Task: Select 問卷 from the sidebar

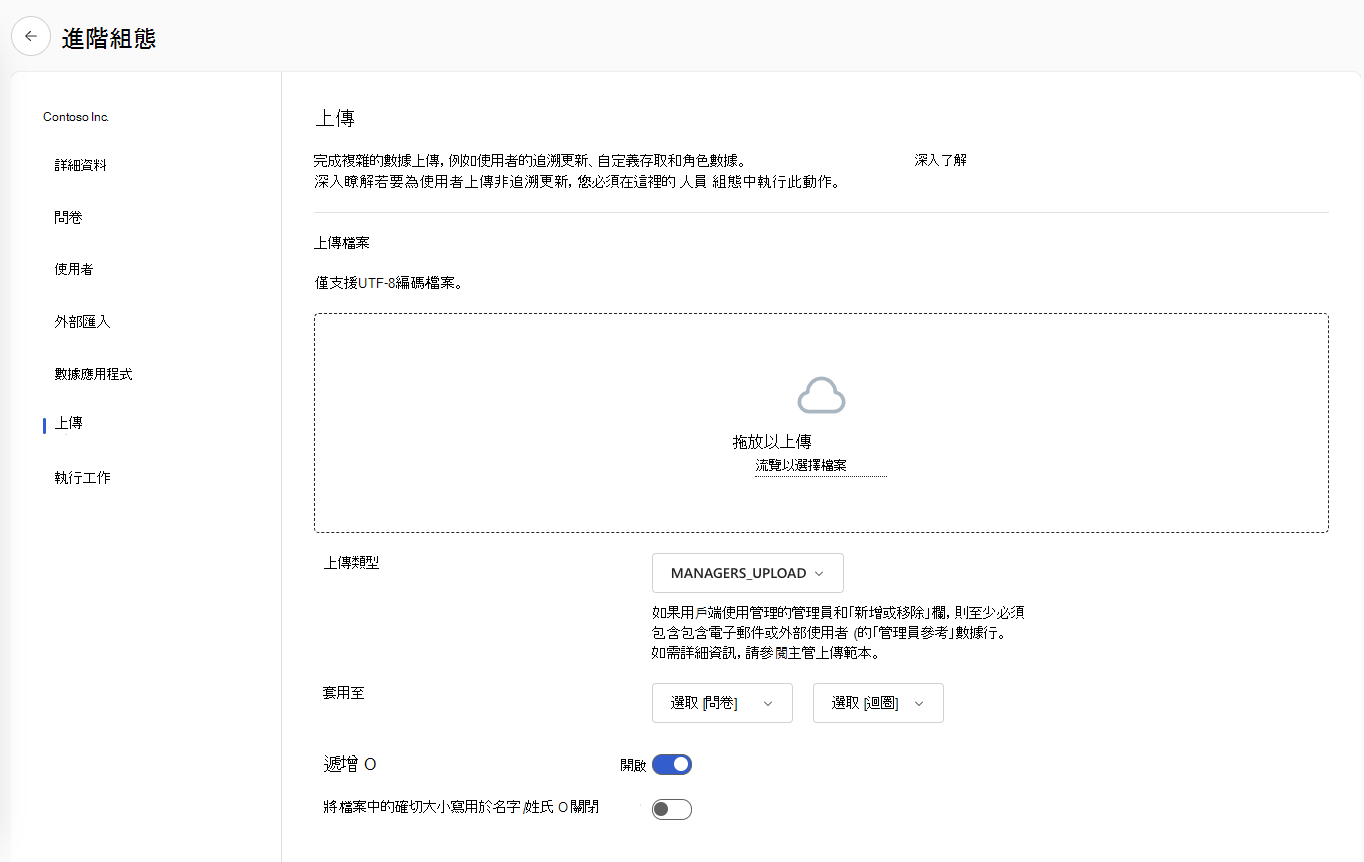Action: (x=68, y=217)
